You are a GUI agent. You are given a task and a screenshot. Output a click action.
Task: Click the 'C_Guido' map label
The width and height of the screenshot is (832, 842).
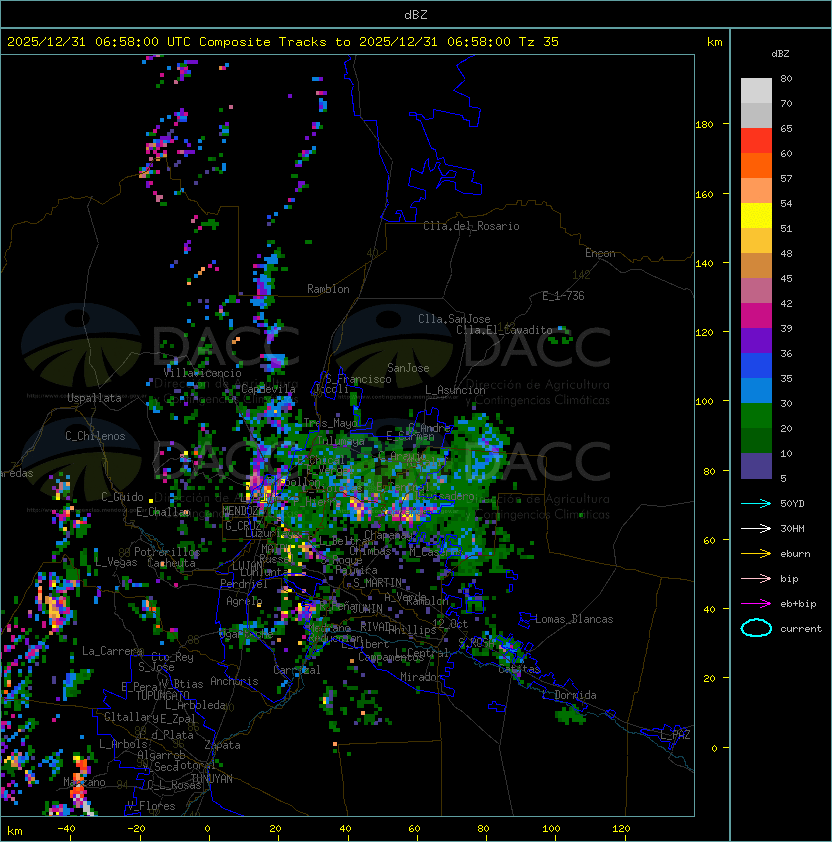[x=122, y=497]
